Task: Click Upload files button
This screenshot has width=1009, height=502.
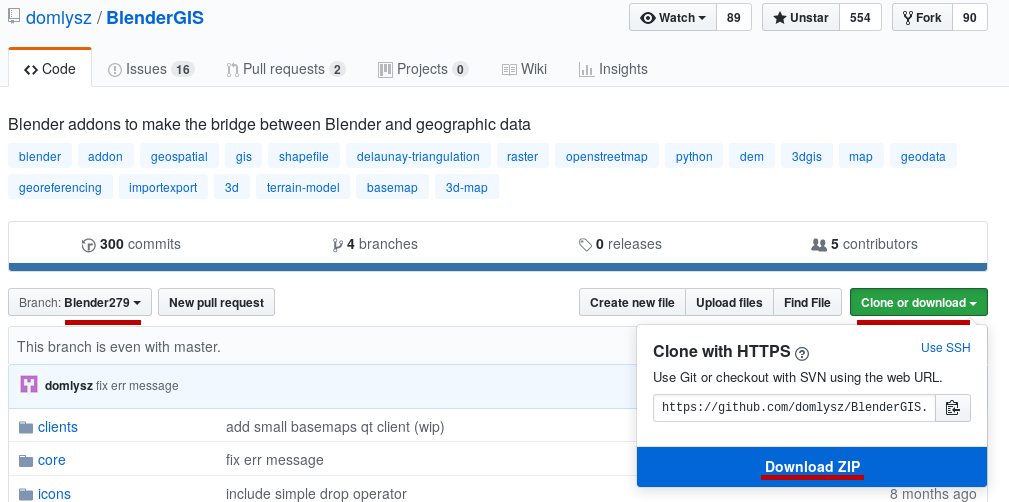Action: click(x=729, y=302)
